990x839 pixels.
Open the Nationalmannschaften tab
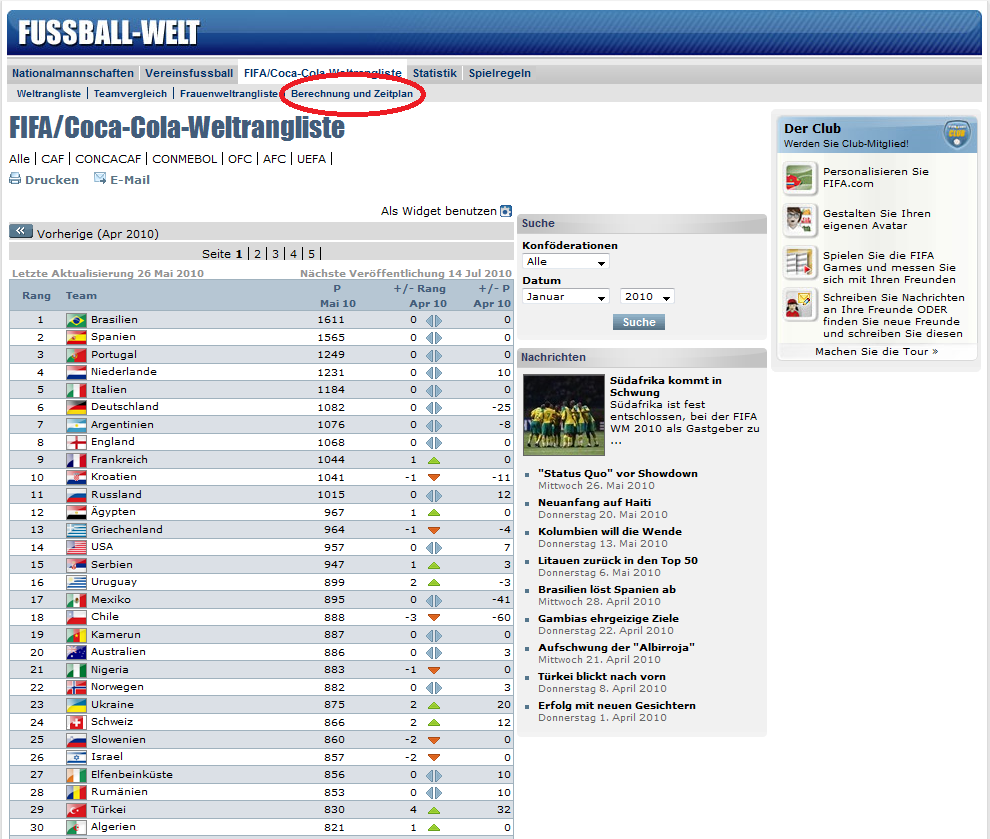pyautogui.click(x=73, y=73)
